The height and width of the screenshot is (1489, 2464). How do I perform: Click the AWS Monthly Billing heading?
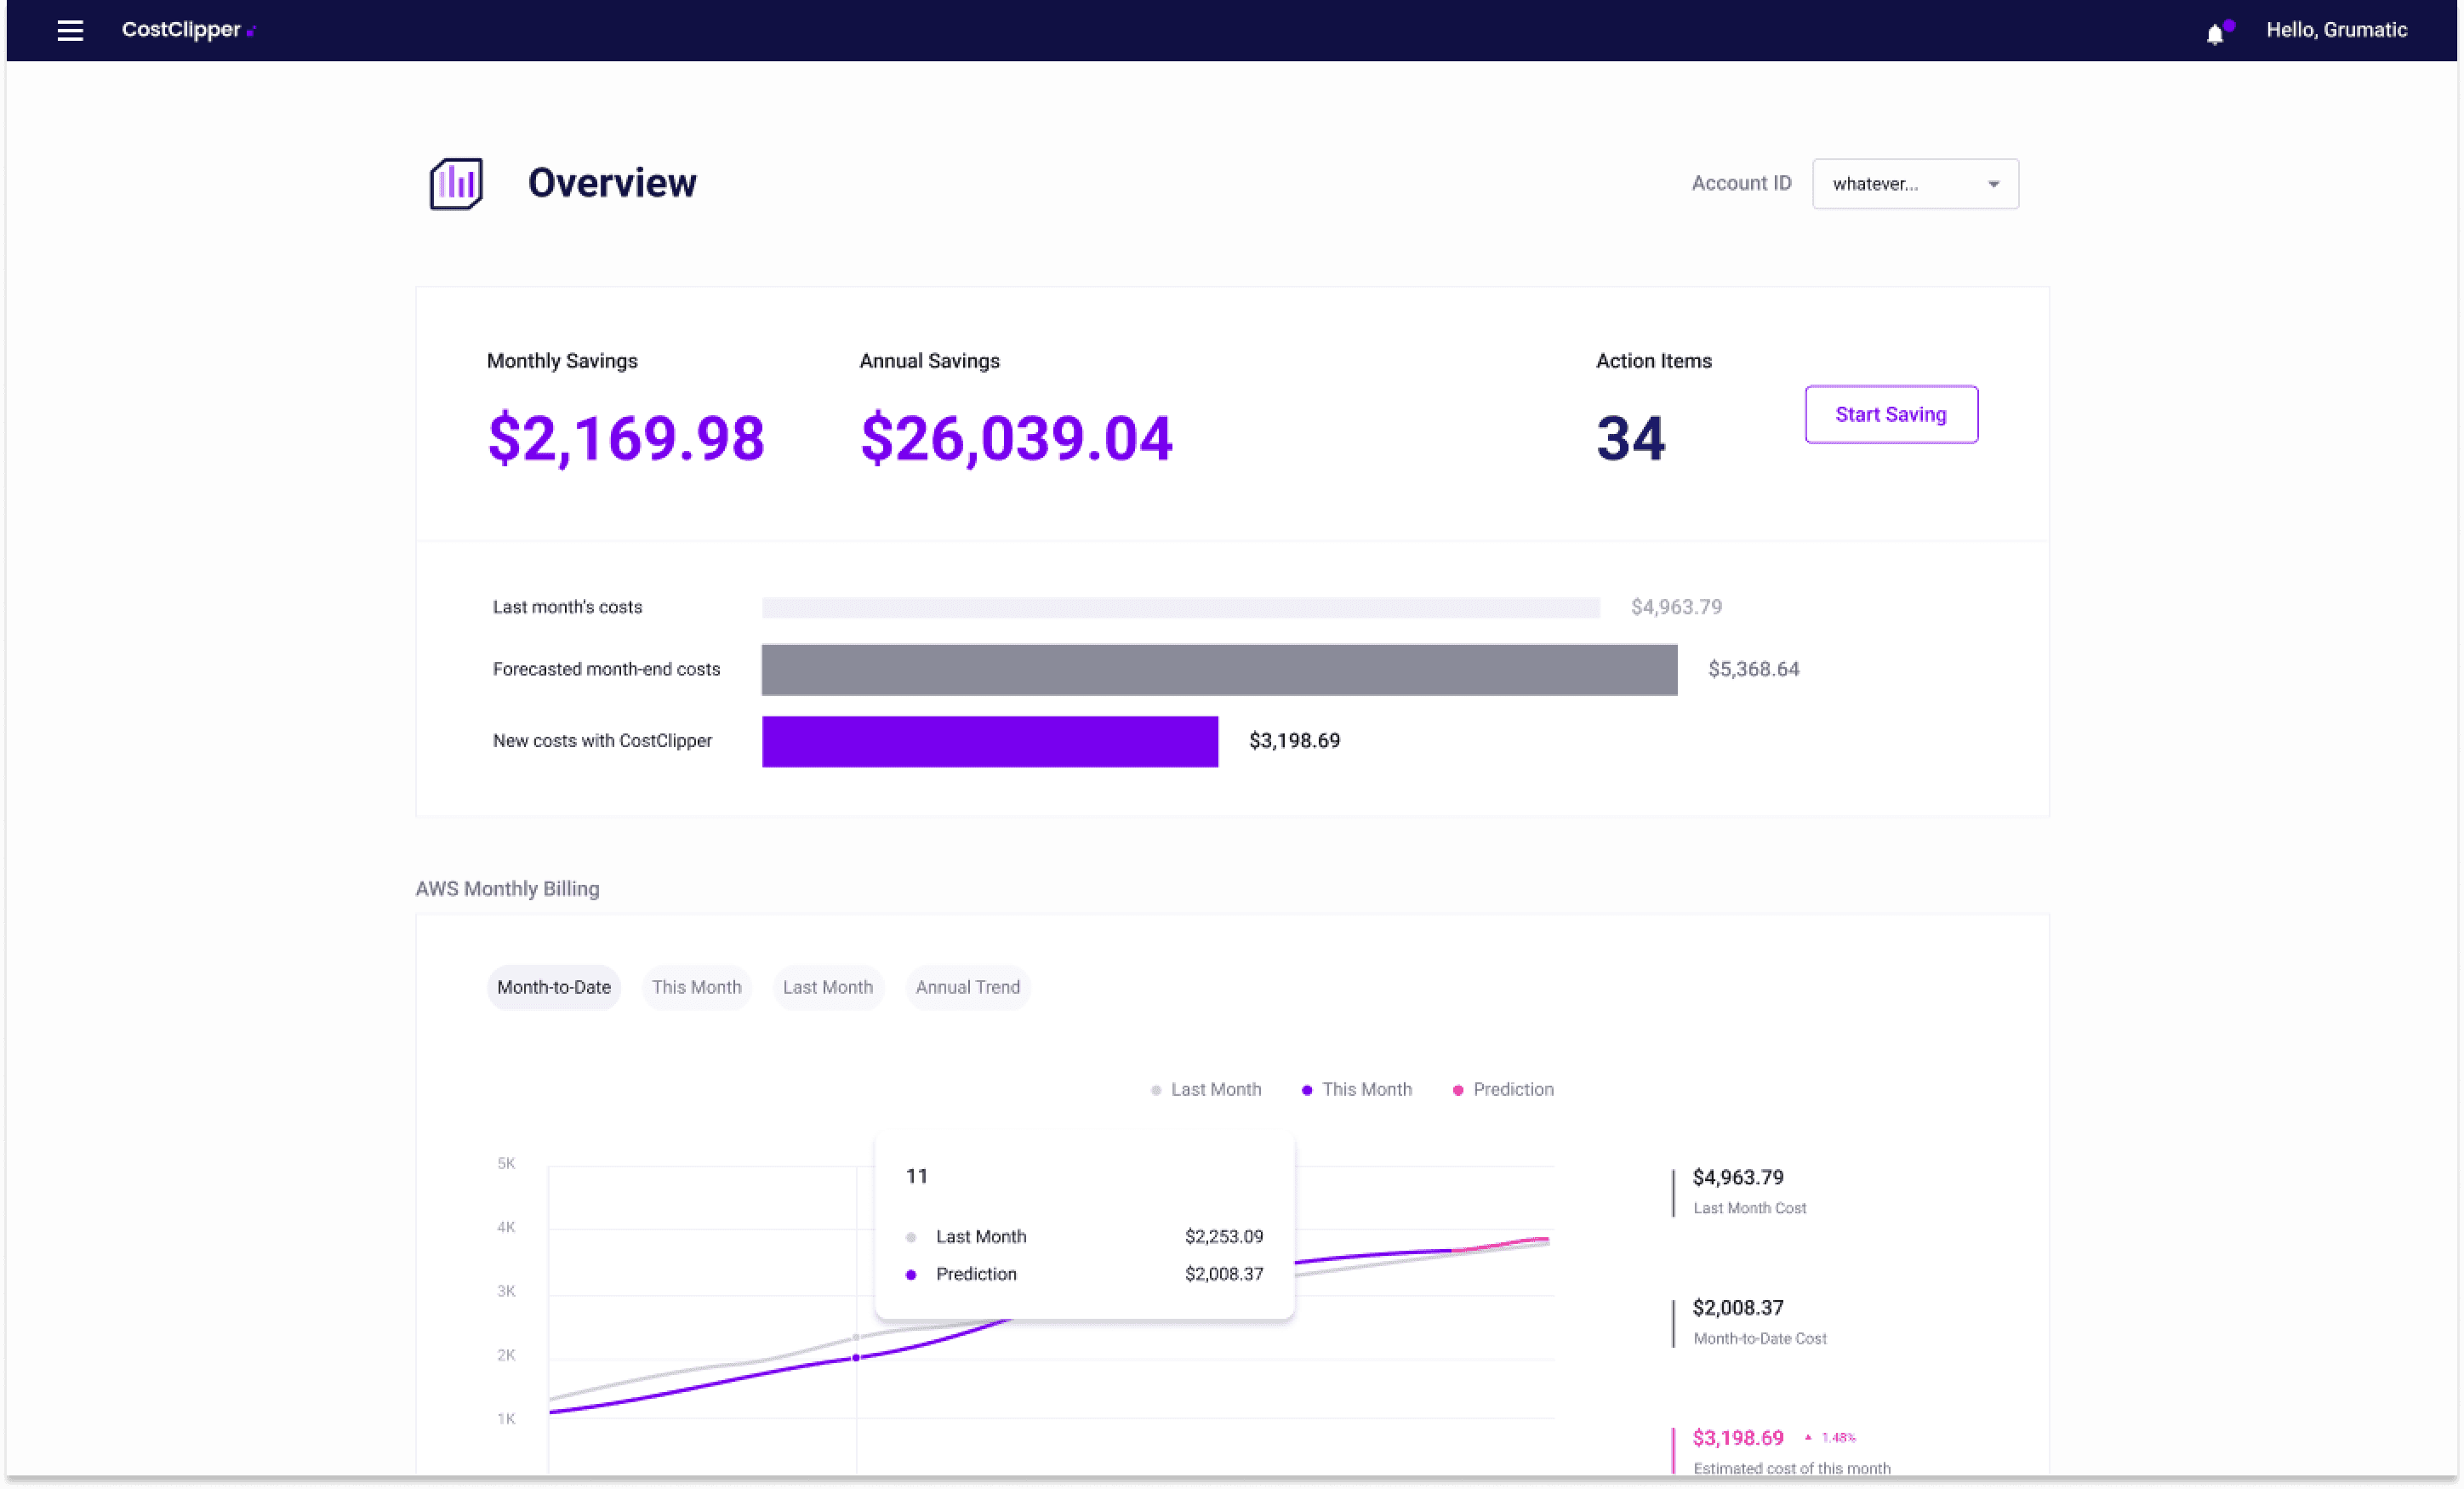pos(507,889)
